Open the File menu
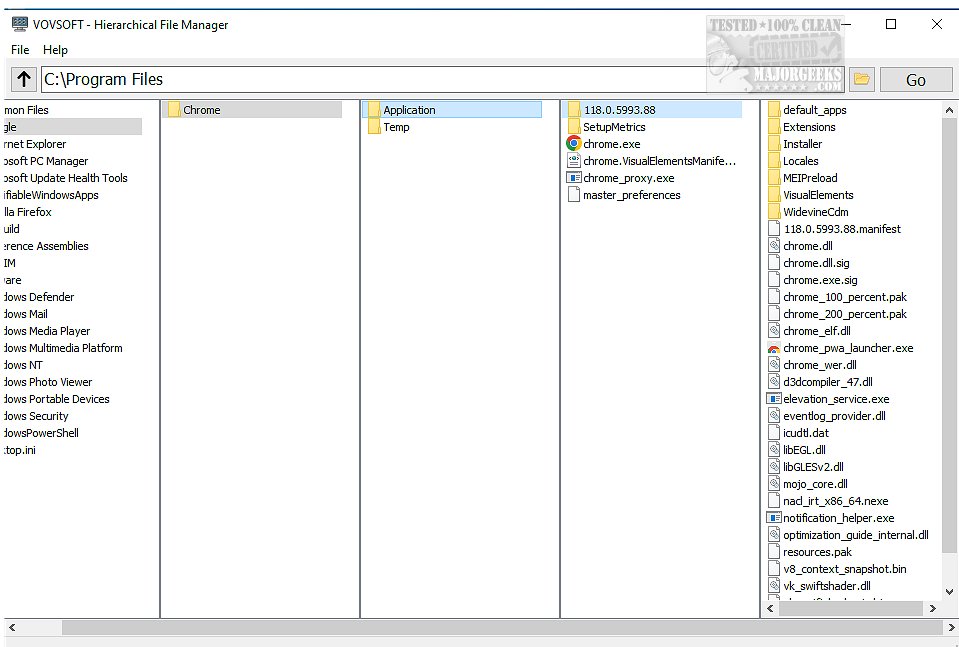Viewport: 959px width, 647px height. pyautogui.click(x=19, y=50)
